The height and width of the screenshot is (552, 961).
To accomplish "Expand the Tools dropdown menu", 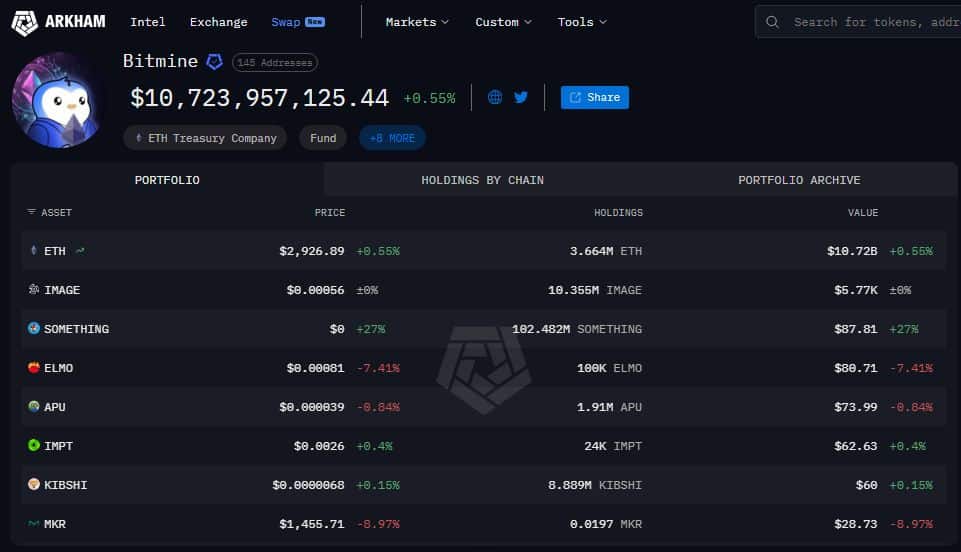I will tap(582, 22).
